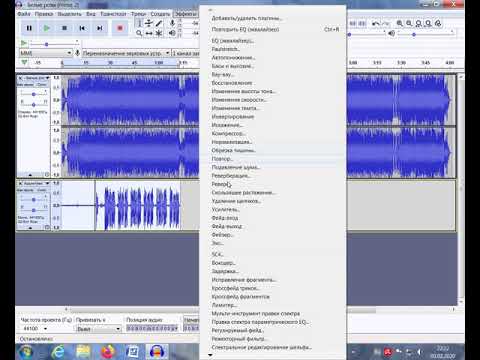Click the Play-at-speed green arrow

(x=23, y=43)
